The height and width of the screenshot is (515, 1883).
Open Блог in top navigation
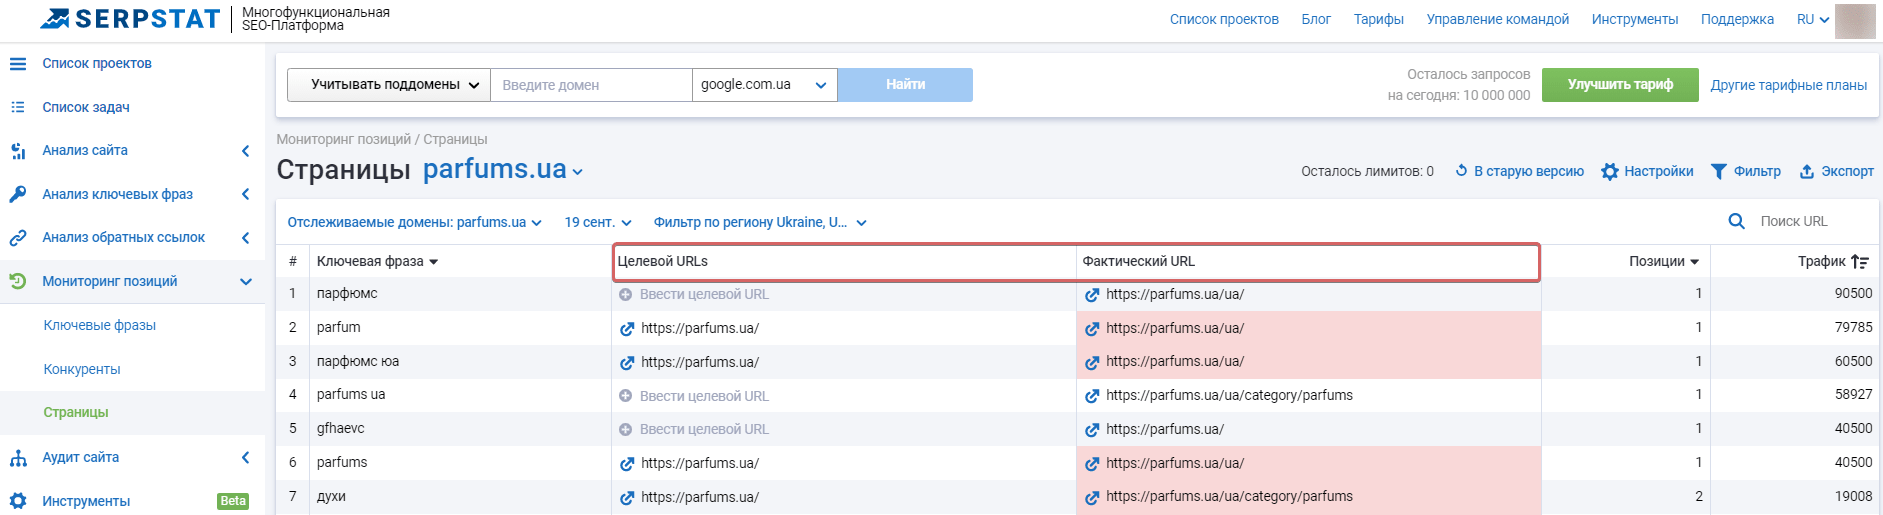click(1316, 19)
